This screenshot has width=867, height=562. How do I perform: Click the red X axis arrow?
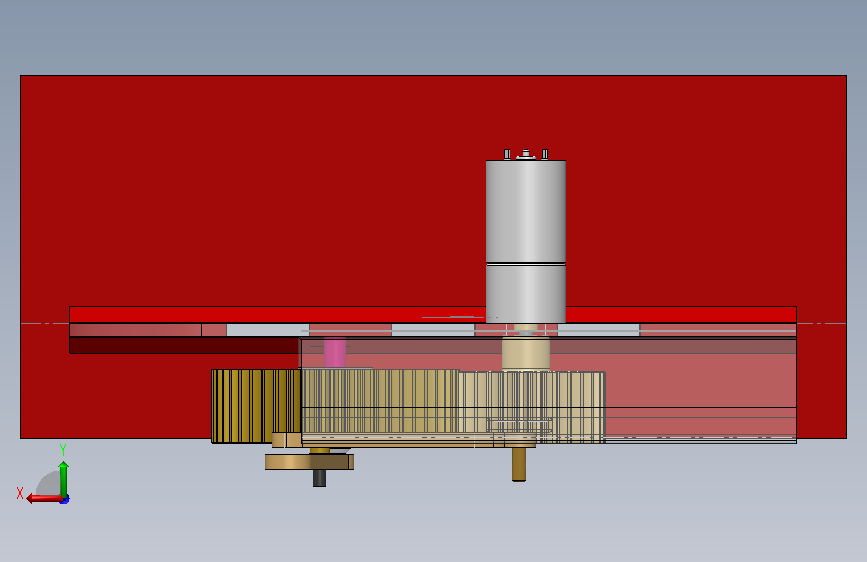click(x=44, y=499)
